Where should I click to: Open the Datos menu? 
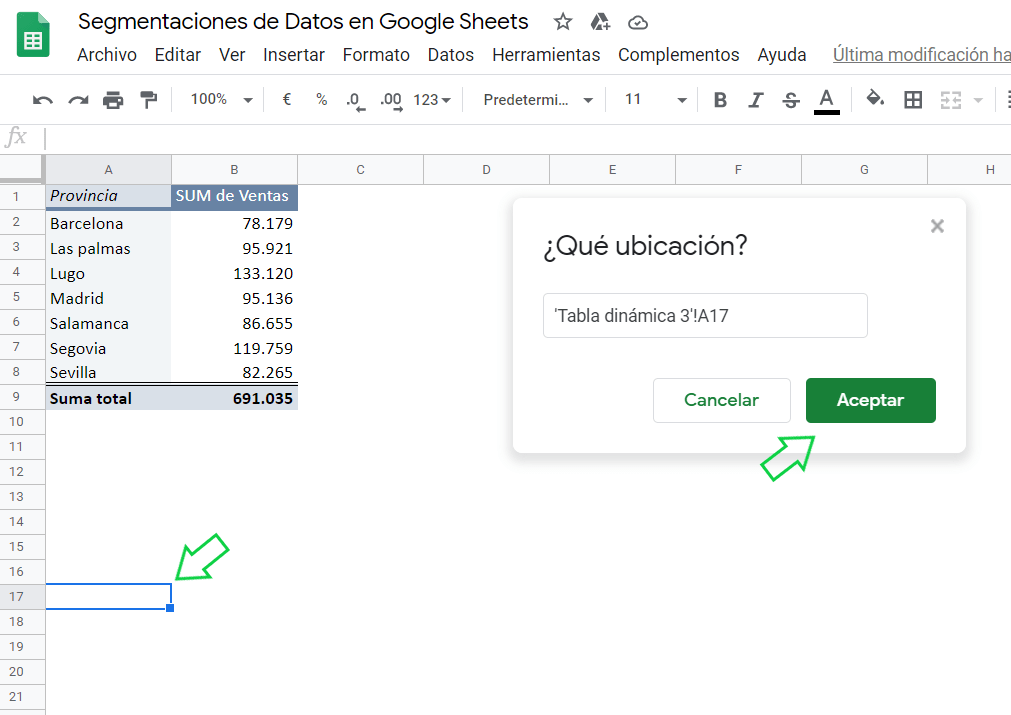point(451,55)
